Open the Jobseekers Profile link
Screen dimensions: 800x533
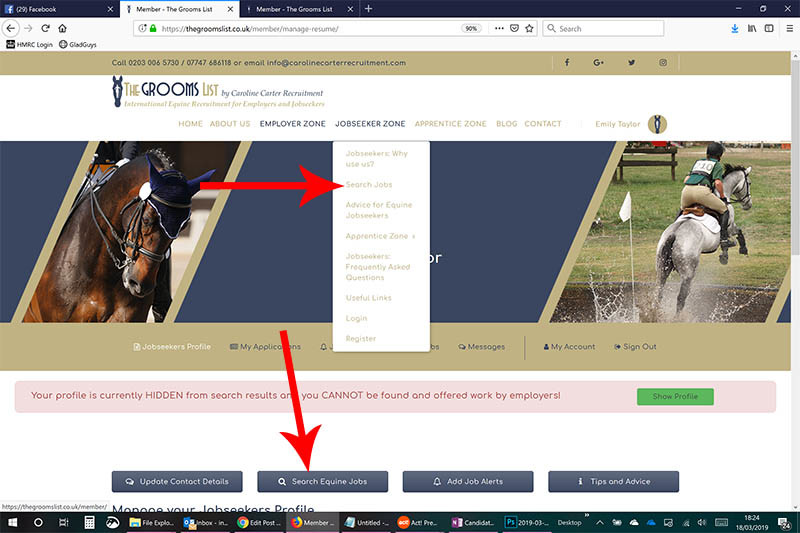pyautogui.click(x=172, y=347)
